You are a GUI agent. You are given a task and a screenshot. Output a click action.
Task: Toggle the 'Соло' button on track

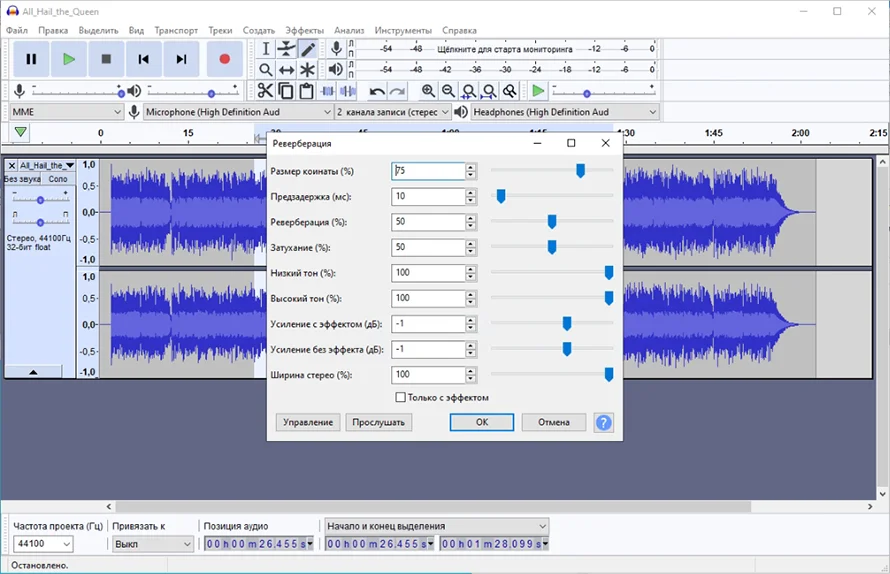(x=58, y=179)
